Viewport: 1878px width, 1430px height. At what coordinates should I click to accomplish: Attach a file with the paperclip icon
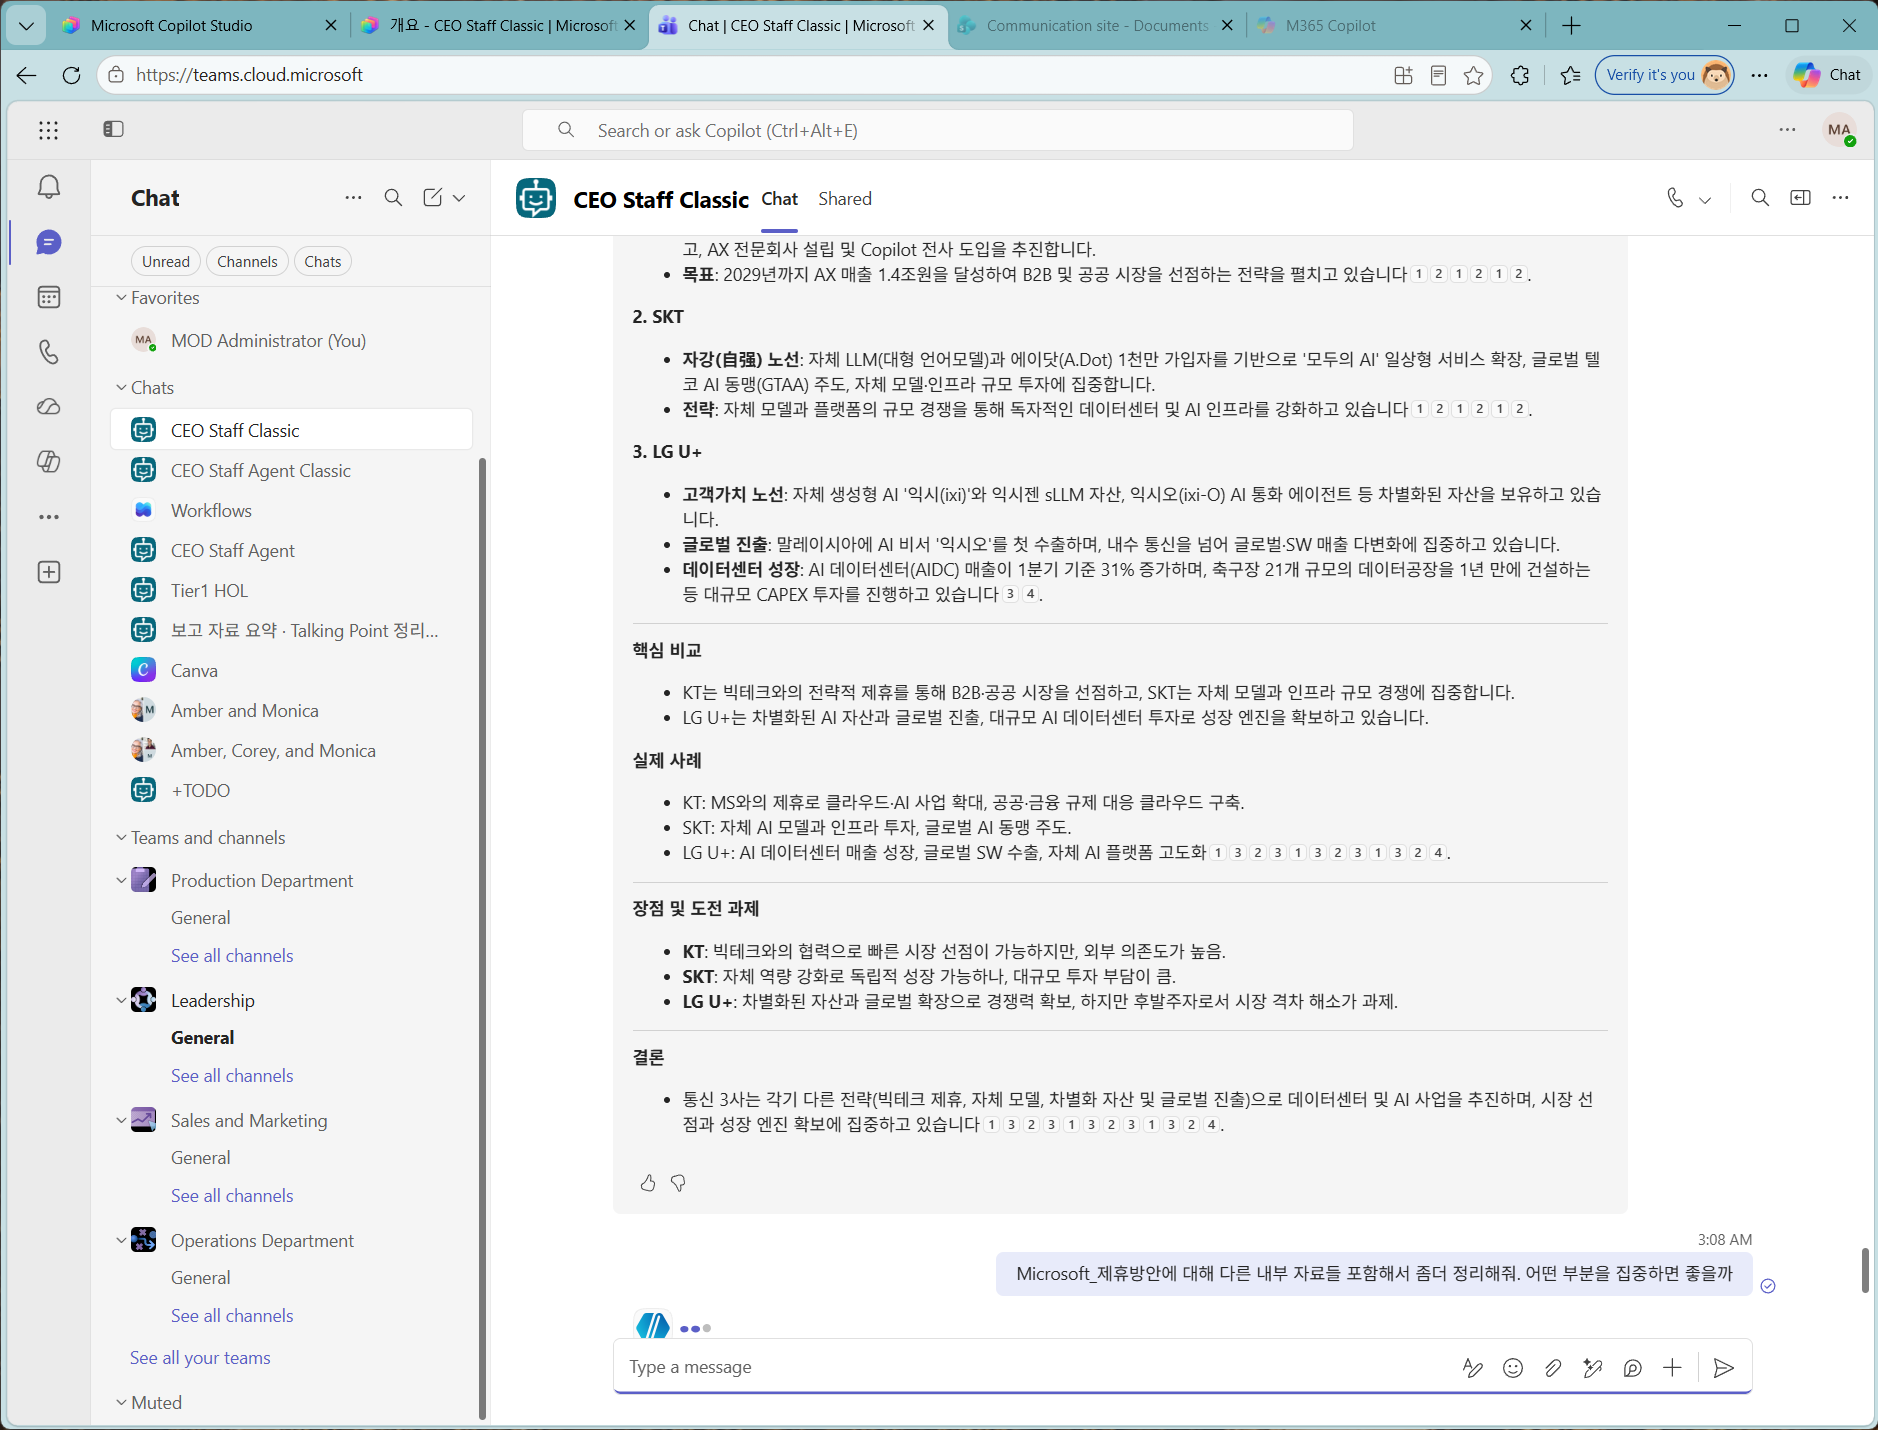click(1553, 1368)
